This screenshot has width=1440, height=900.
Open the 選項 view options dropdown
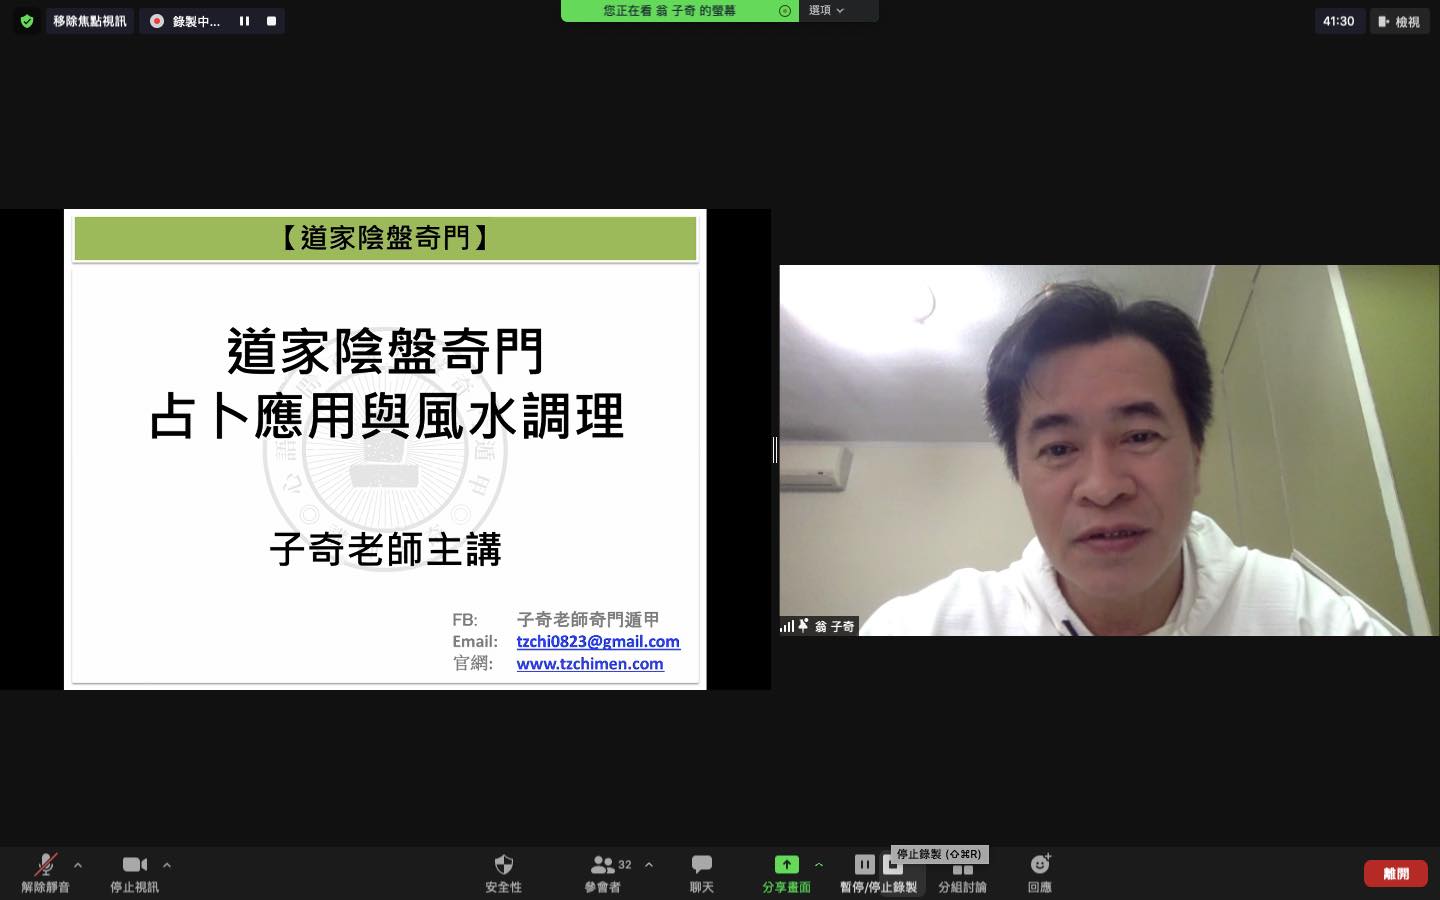[x=827, y=10]
